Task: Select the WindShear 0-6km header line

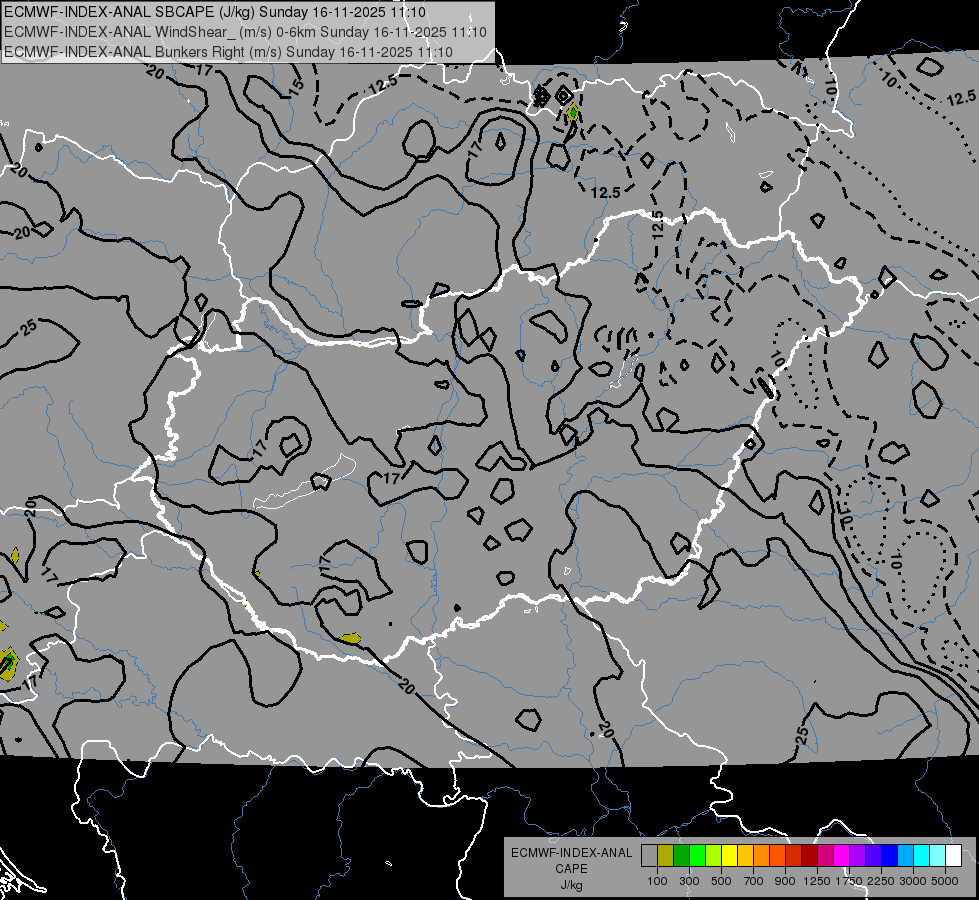Action: 245,32
